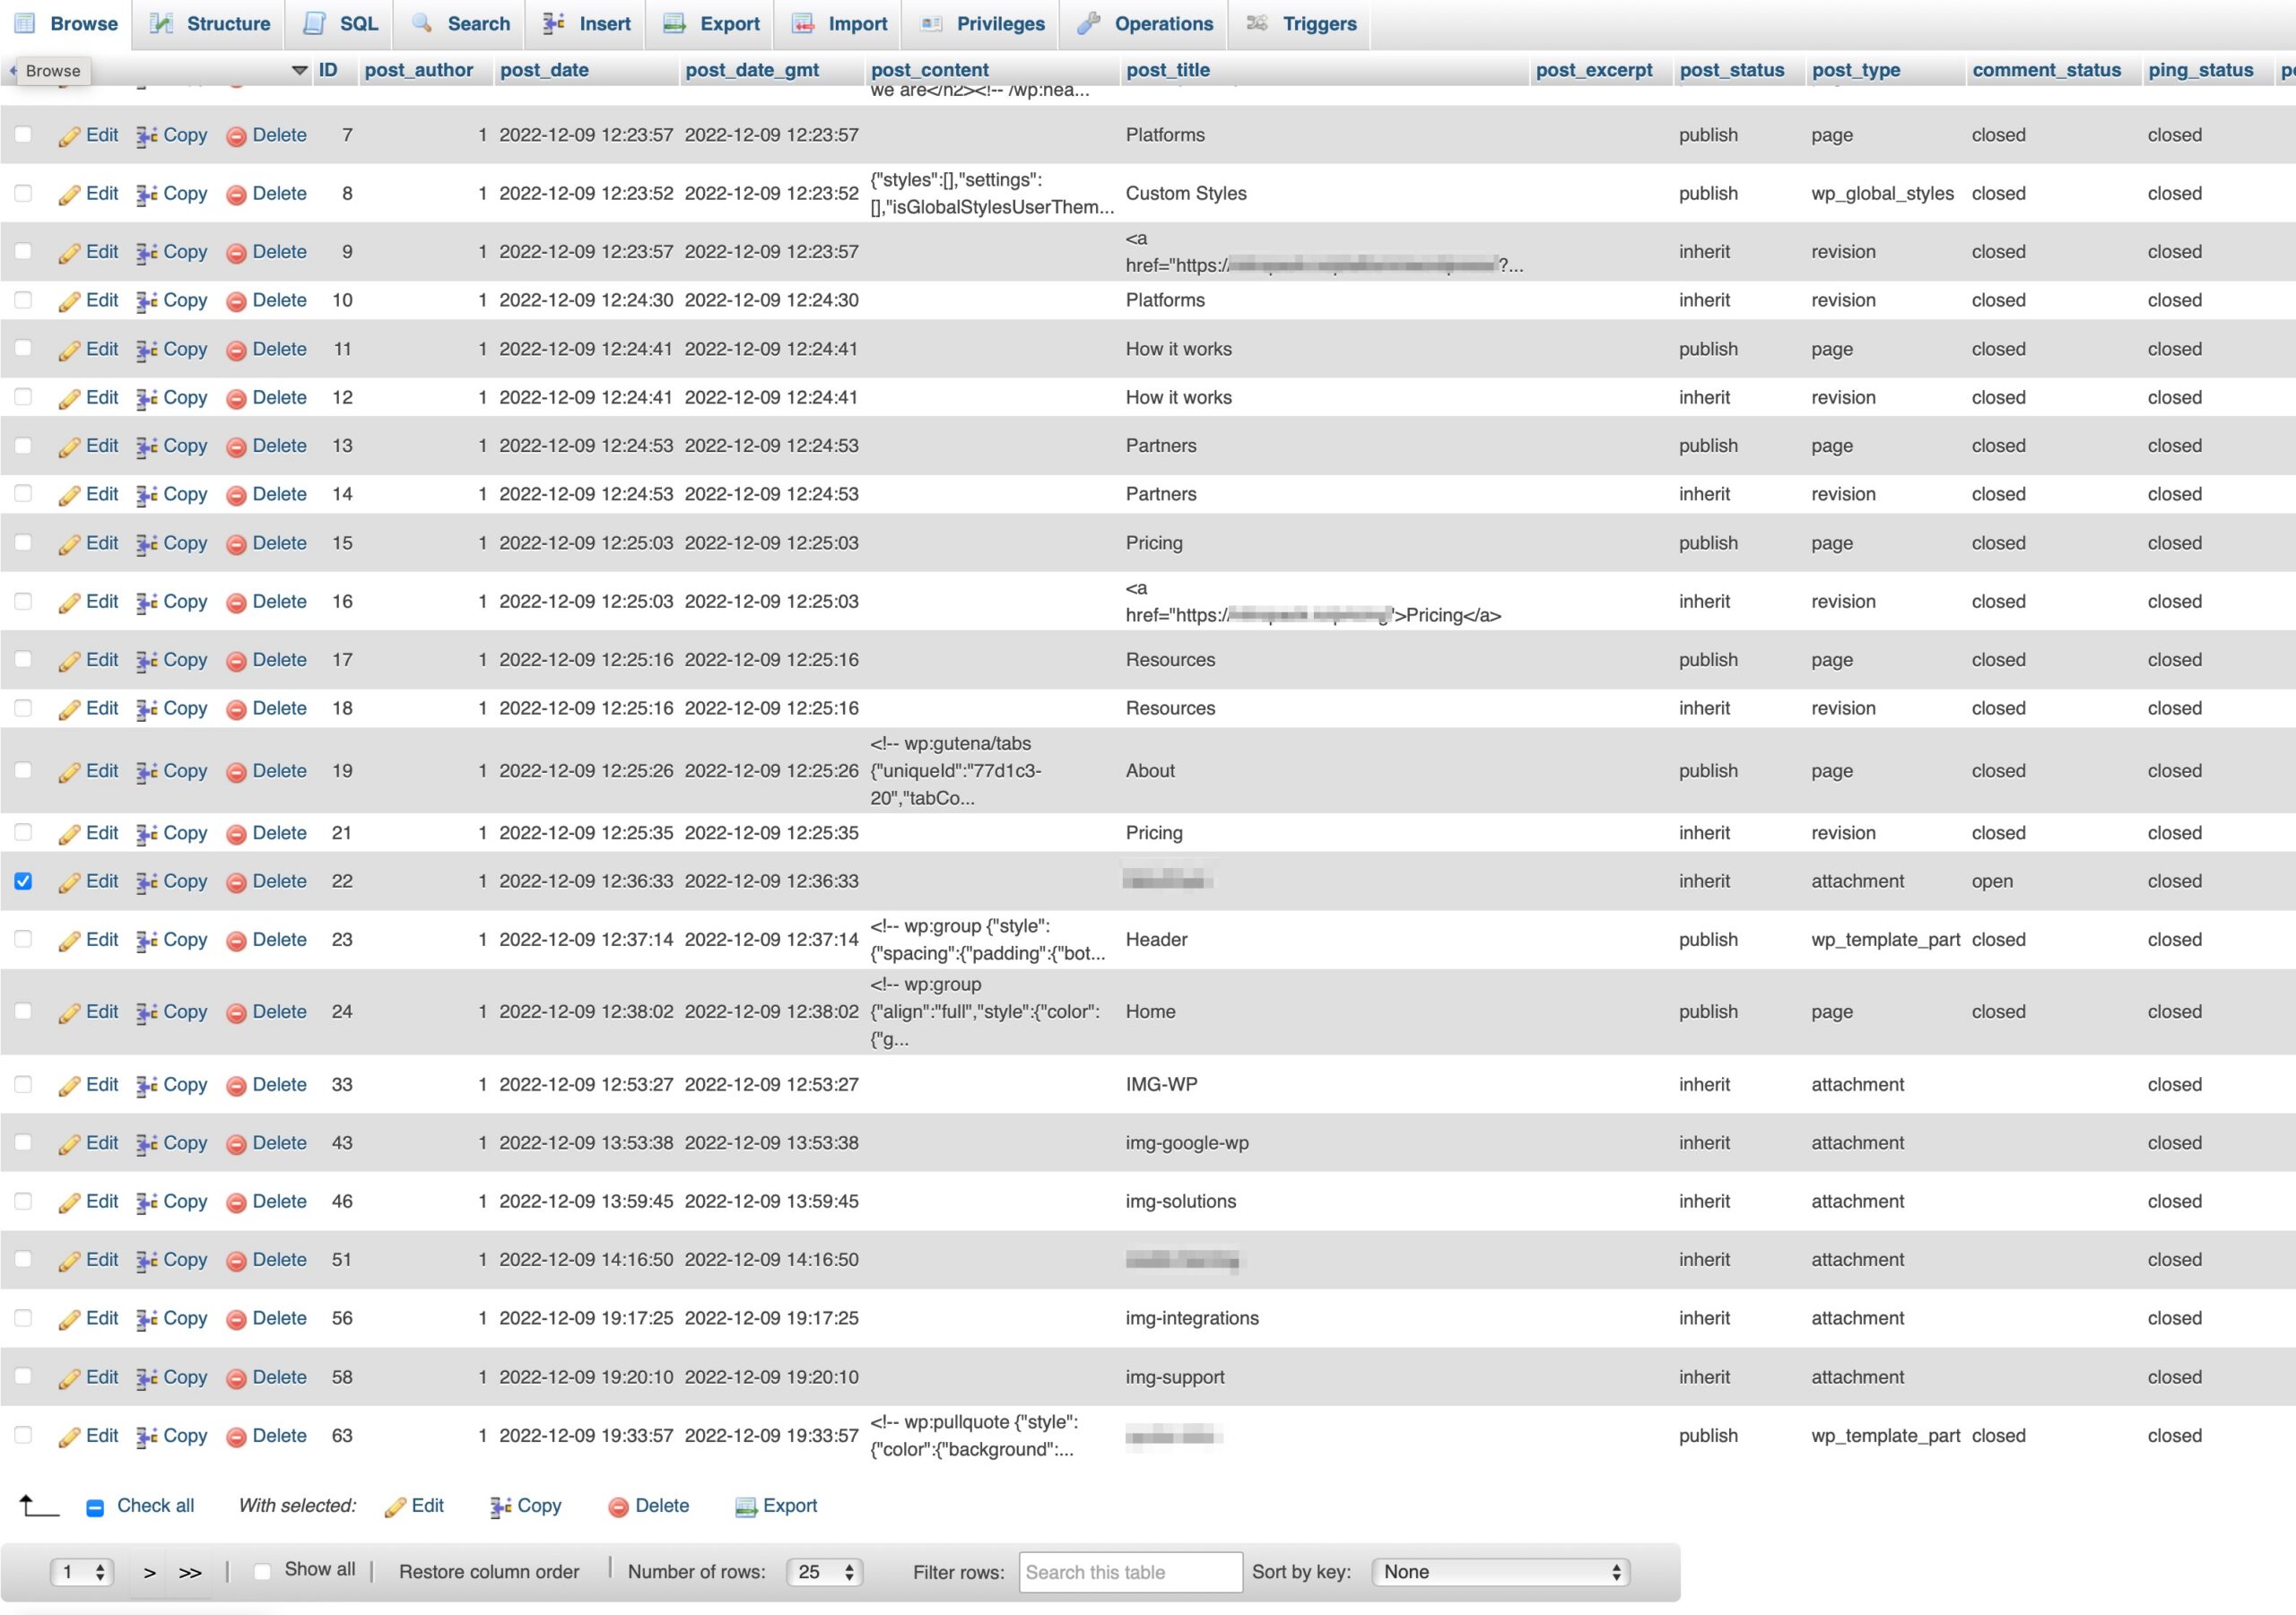The height and width of the screenshot is (1615, 2296).
Task: Focus the Filter rows search field
Action: 1131,1572
